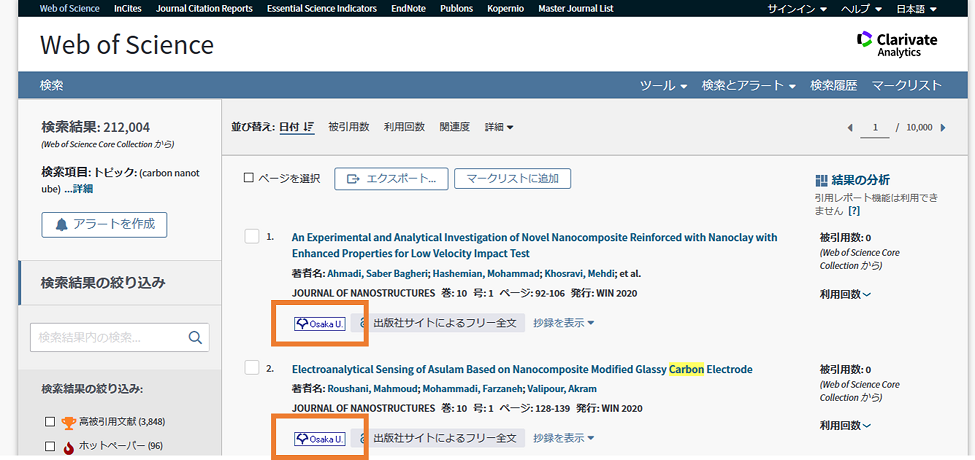Click the ...詳細 link under search topic
The width and height of the screenshot is (975, 460).
[x=78, y=189]
